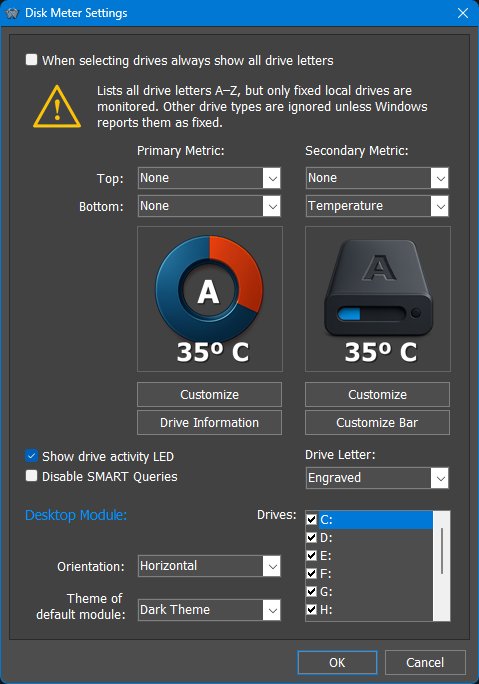479x684 pixels.
Task: Confirm settings with OK button
Action: pyautogui.click(x=337, y=663)
